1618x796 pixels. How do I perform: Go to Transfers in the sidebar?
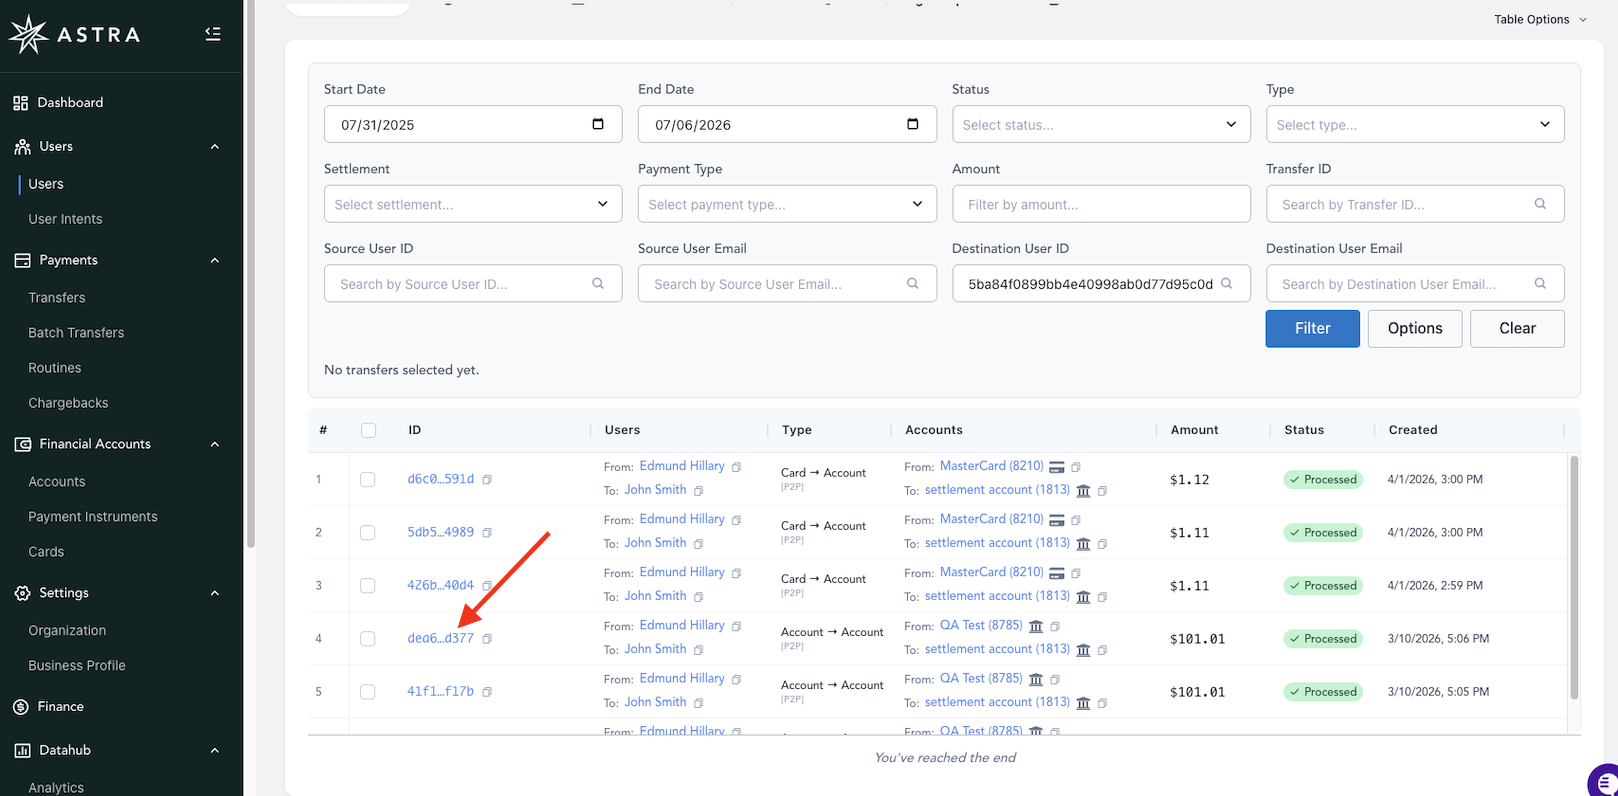(x=57, y=298)
